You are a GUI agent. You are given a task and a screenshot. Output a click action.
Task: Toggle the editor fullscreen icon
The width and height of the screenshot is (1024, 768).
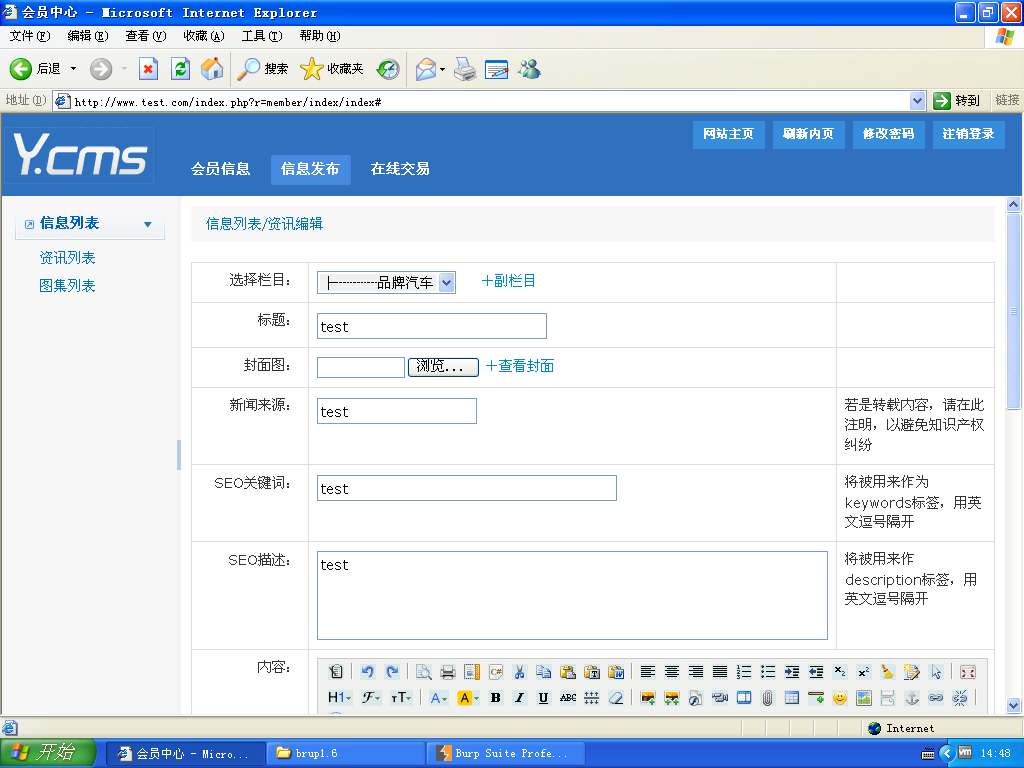pyautogui.click(x=968, y=671)
